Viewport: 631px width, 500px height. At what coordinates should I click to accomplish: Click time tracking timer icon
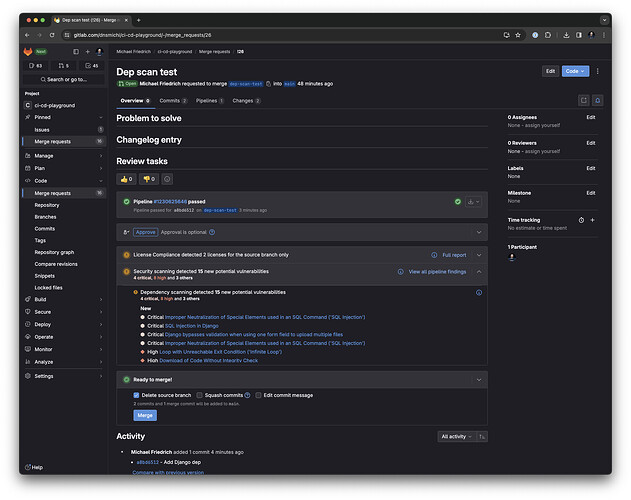(x=581, y=220)
